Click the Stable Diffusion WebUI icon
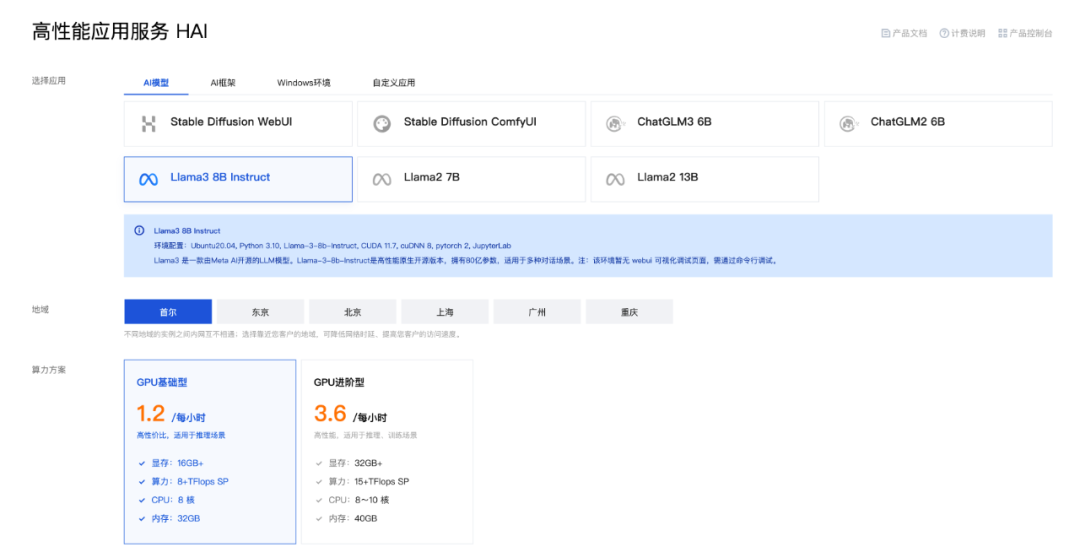1080x558 pixels. point(148,123)
